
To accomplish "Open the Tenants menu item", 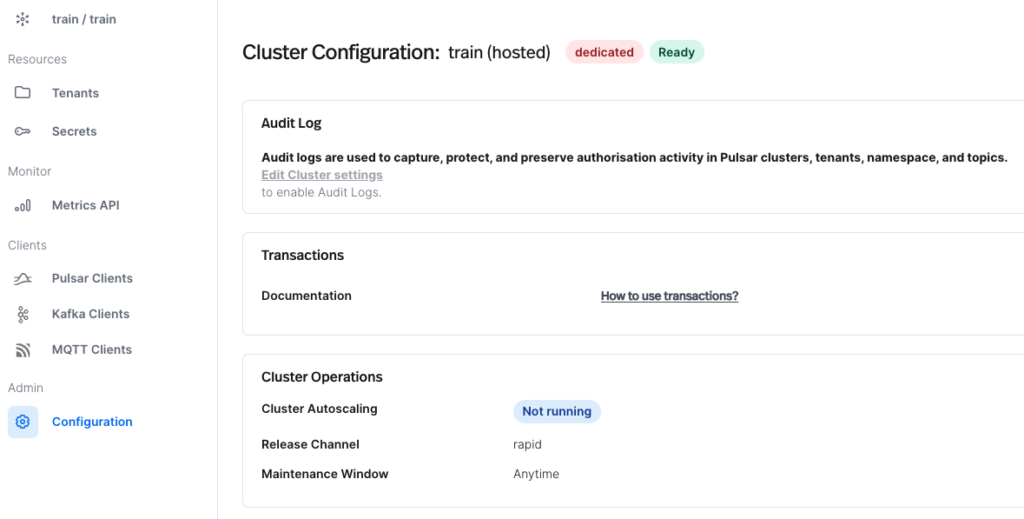I will 75,93.
